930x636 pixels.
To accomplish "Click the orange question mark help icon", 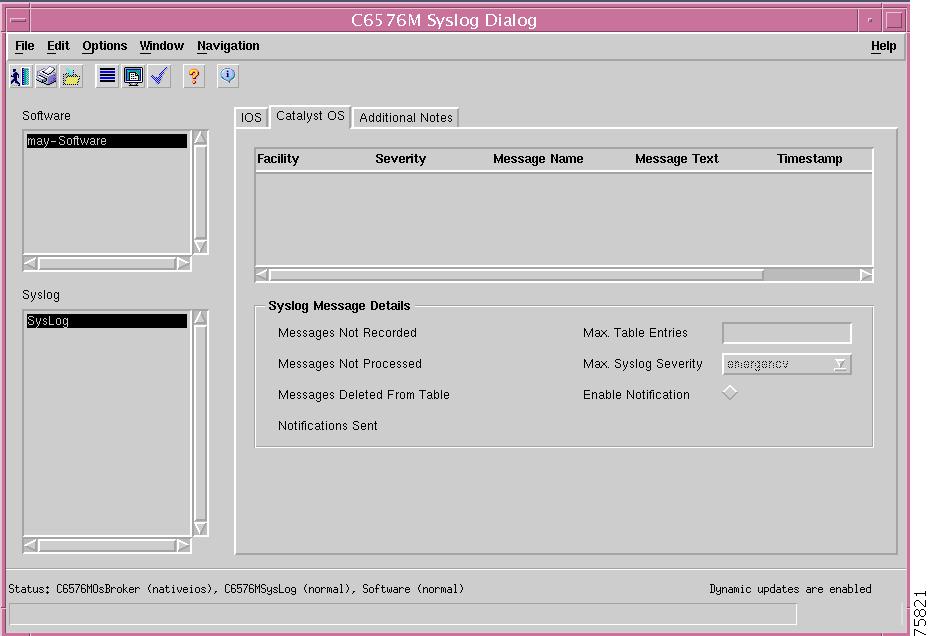I will click(194, 77).
